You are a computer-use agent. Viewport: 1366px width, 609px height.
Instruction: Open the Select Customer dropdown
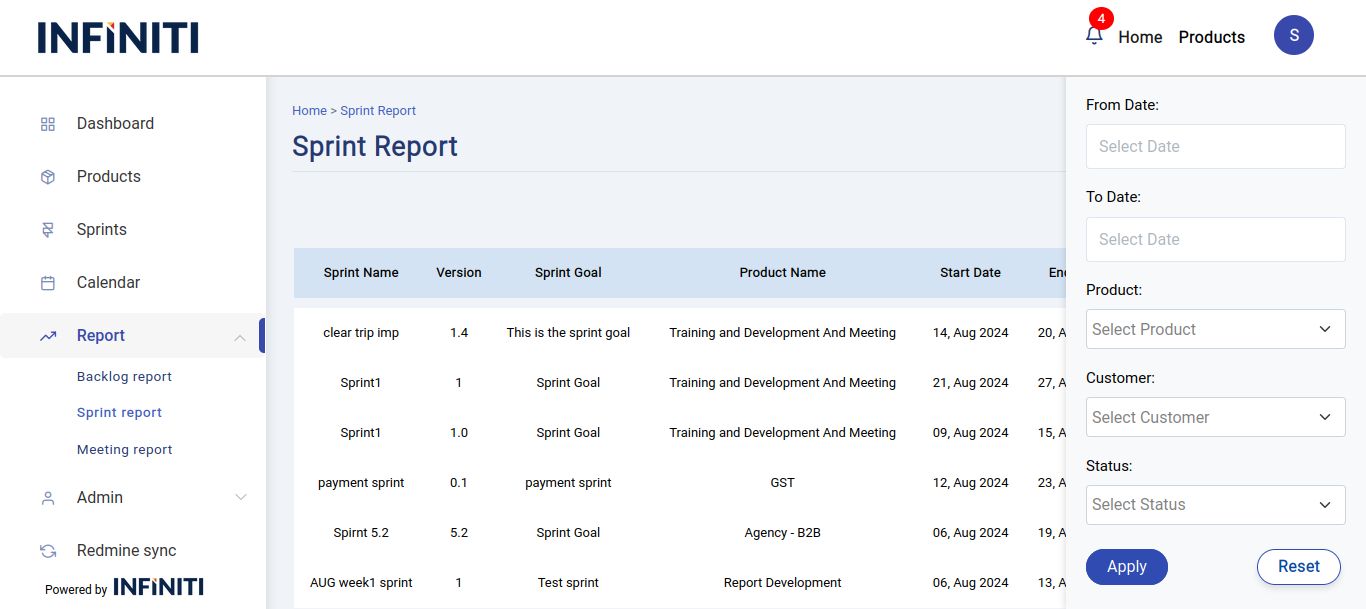(x=1215, y=417)
